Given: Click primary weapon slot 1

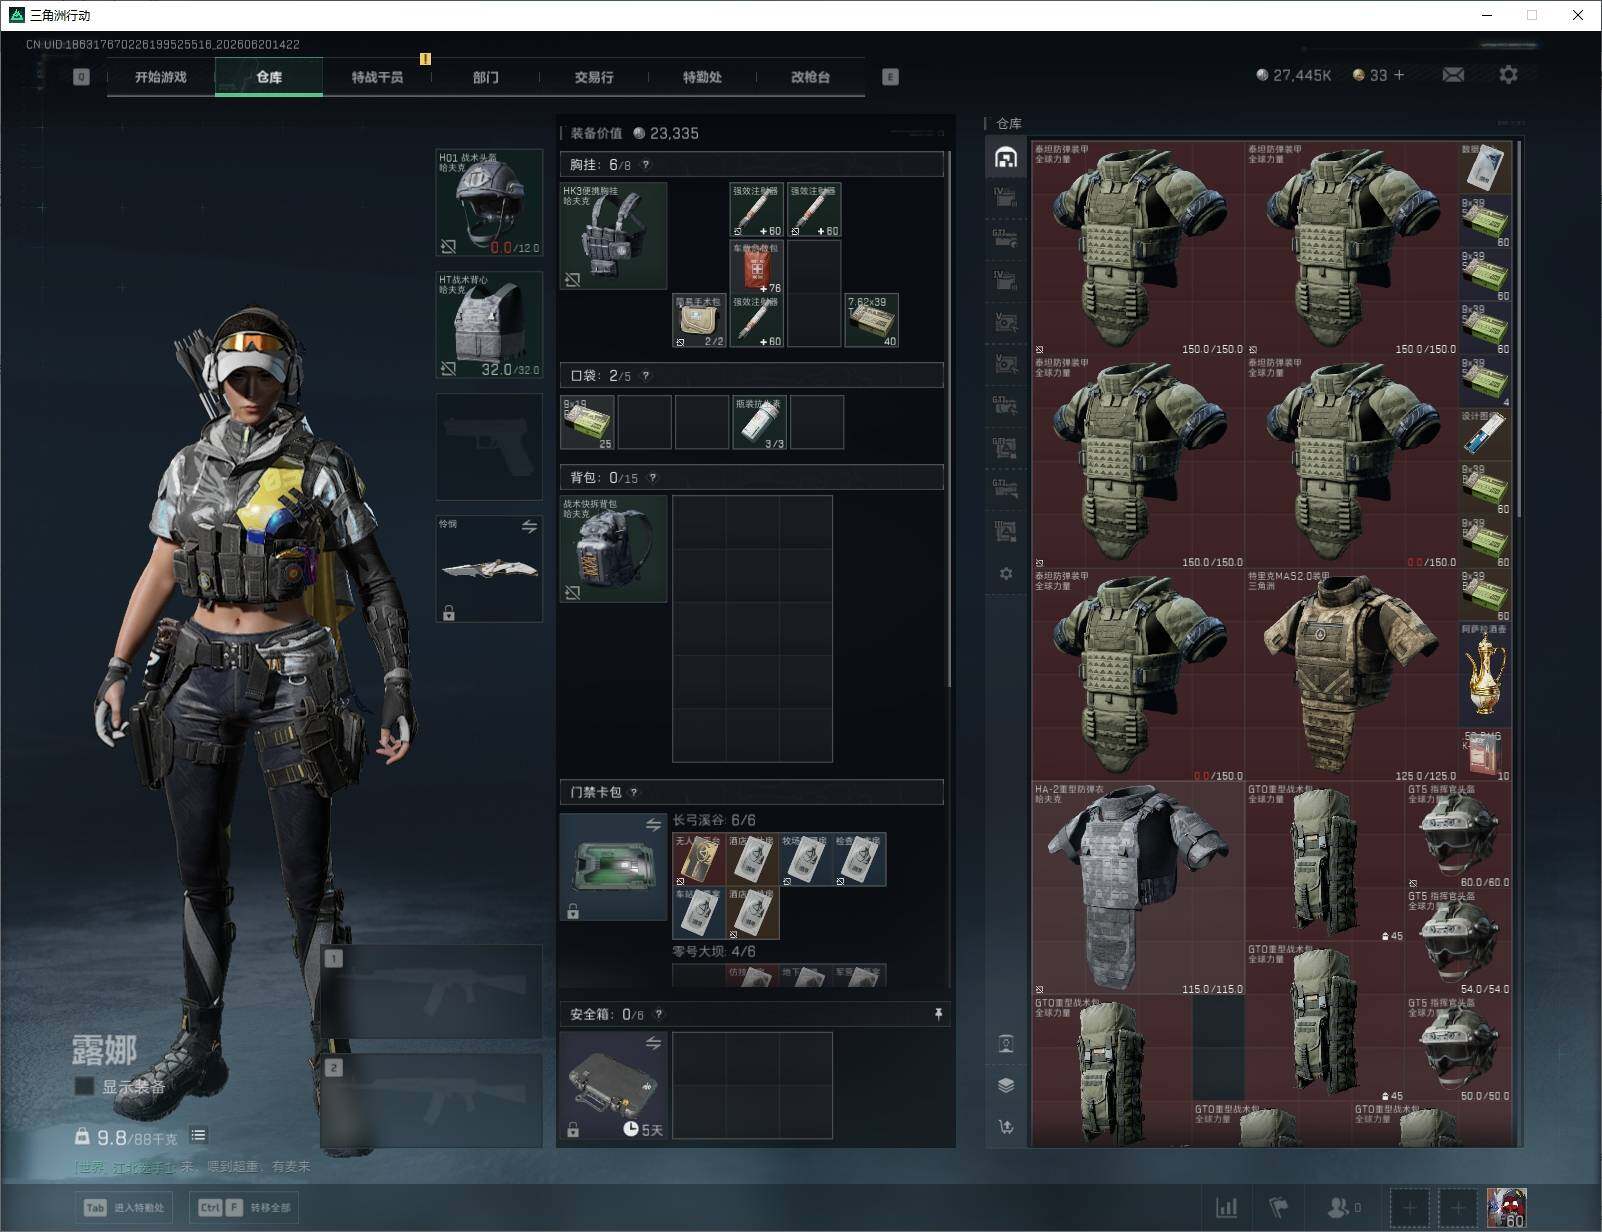Looking at the screenshot, I should pyautogui.click(x=432, y=992).
